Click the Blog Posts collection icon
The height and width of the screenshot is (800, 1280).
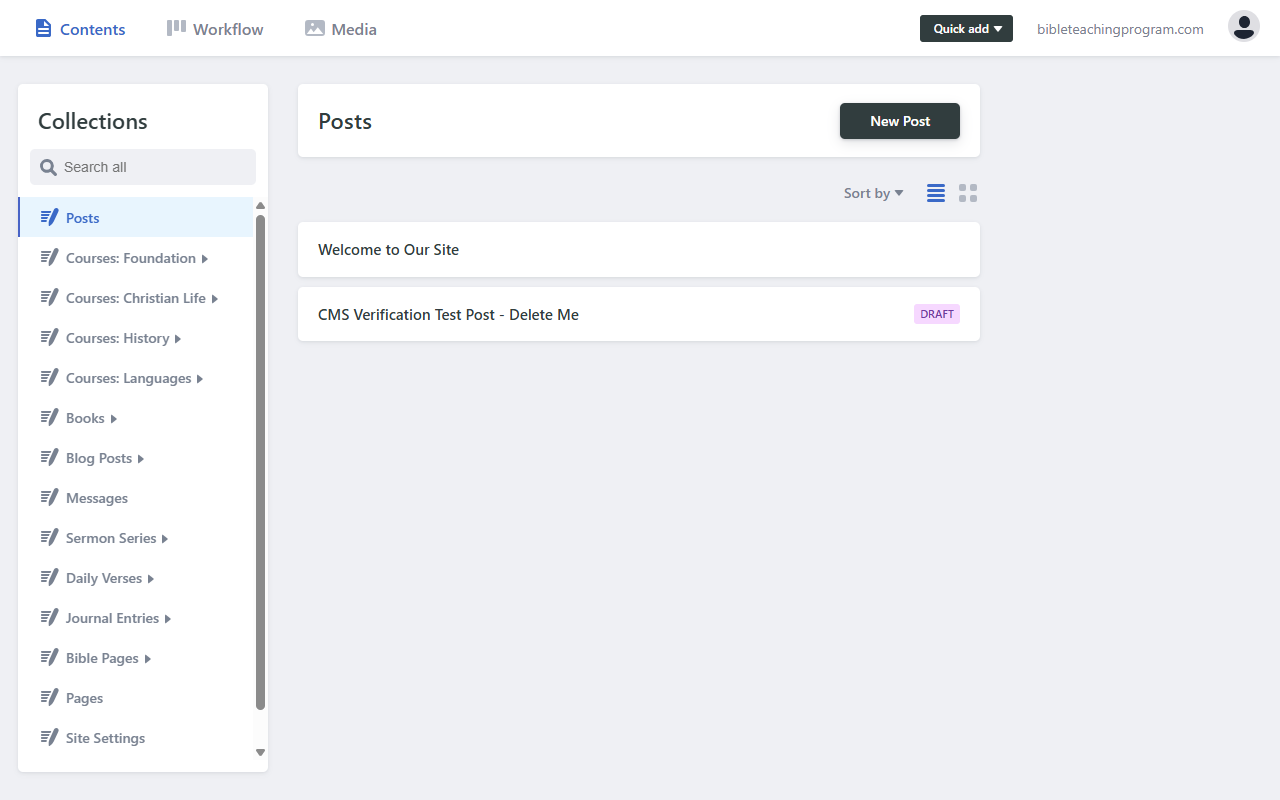coord(50,457)
